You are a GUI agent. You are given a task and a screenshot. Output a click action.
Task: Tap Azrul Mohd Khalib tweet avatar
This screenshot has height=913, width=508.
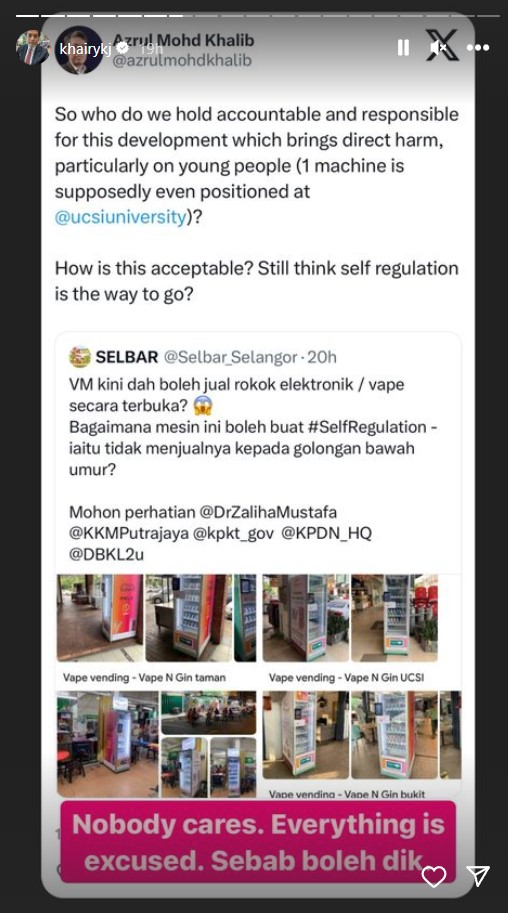coord(79,50)
